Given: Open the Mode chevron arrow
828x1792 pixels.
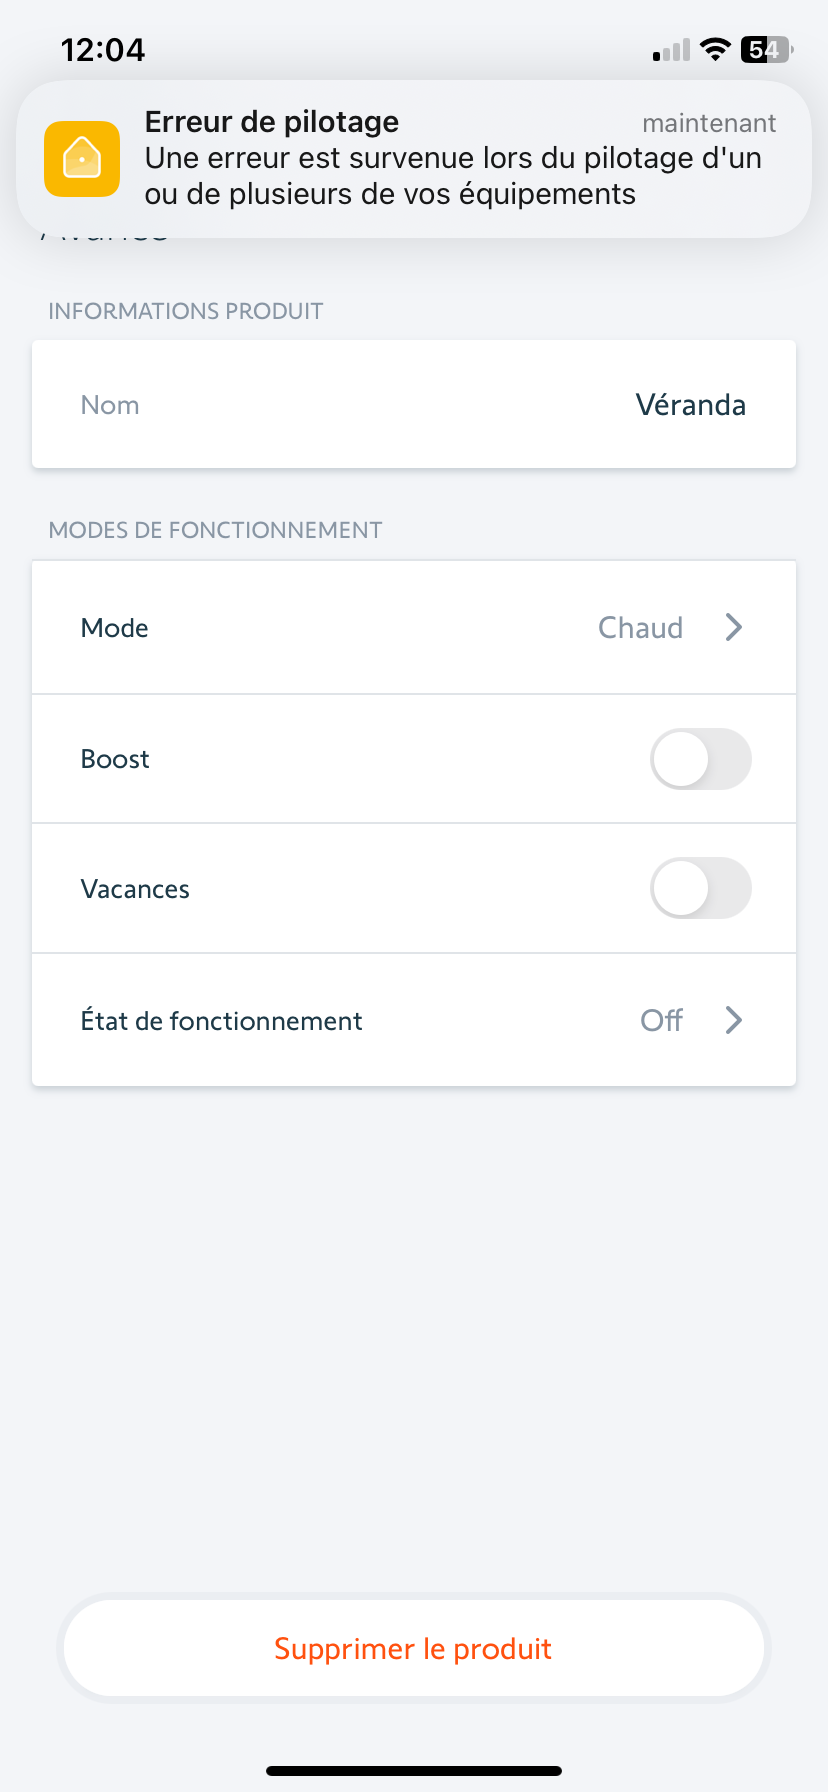Looking at the screenshot, I should point(734,628).
